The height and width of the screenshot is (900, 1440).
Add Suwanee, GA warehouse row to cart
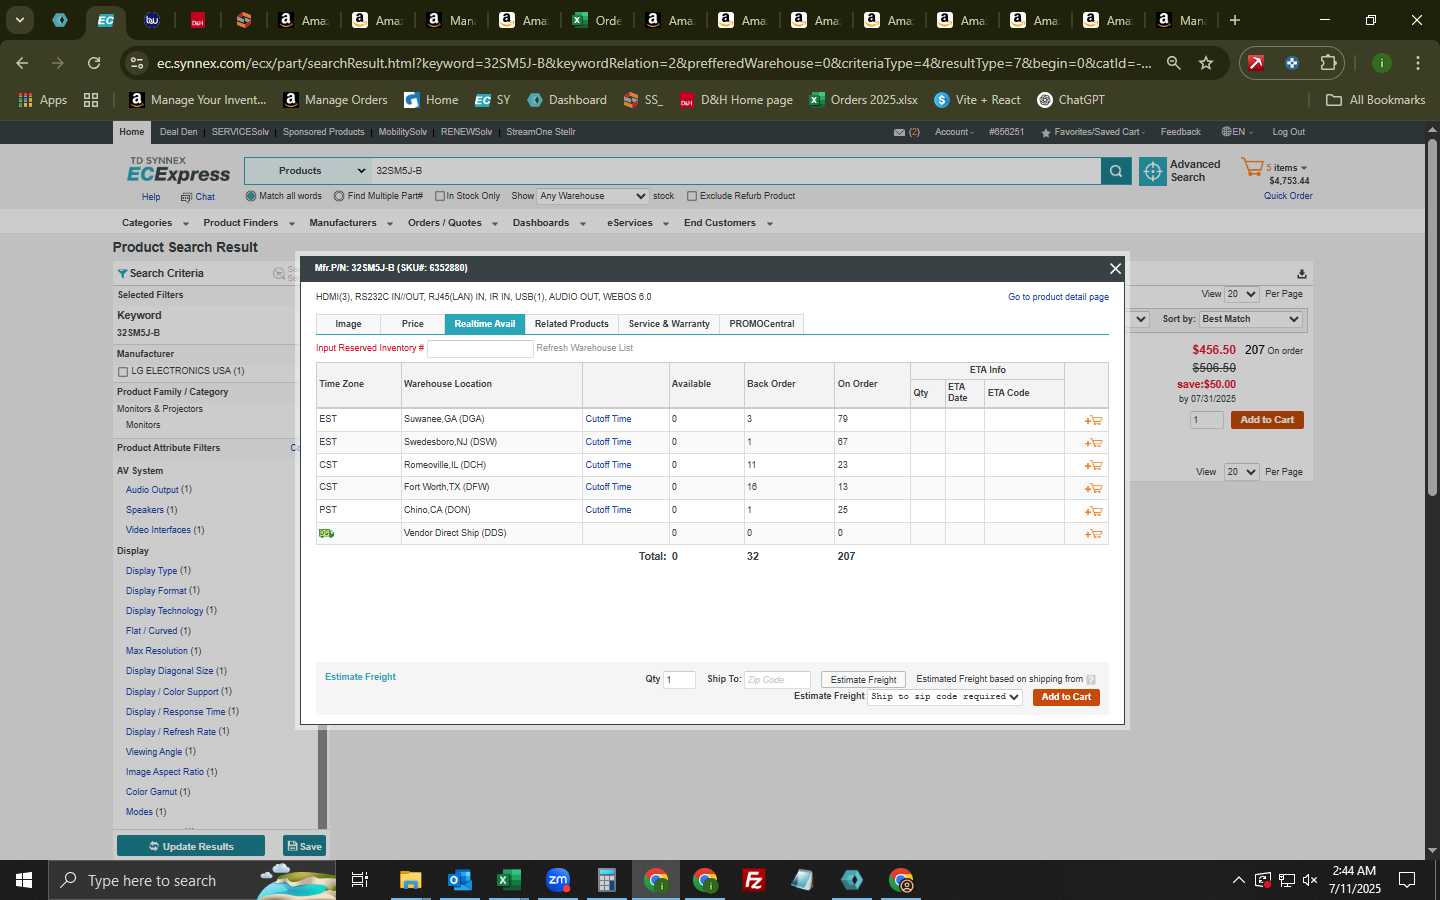point(1093,420)
